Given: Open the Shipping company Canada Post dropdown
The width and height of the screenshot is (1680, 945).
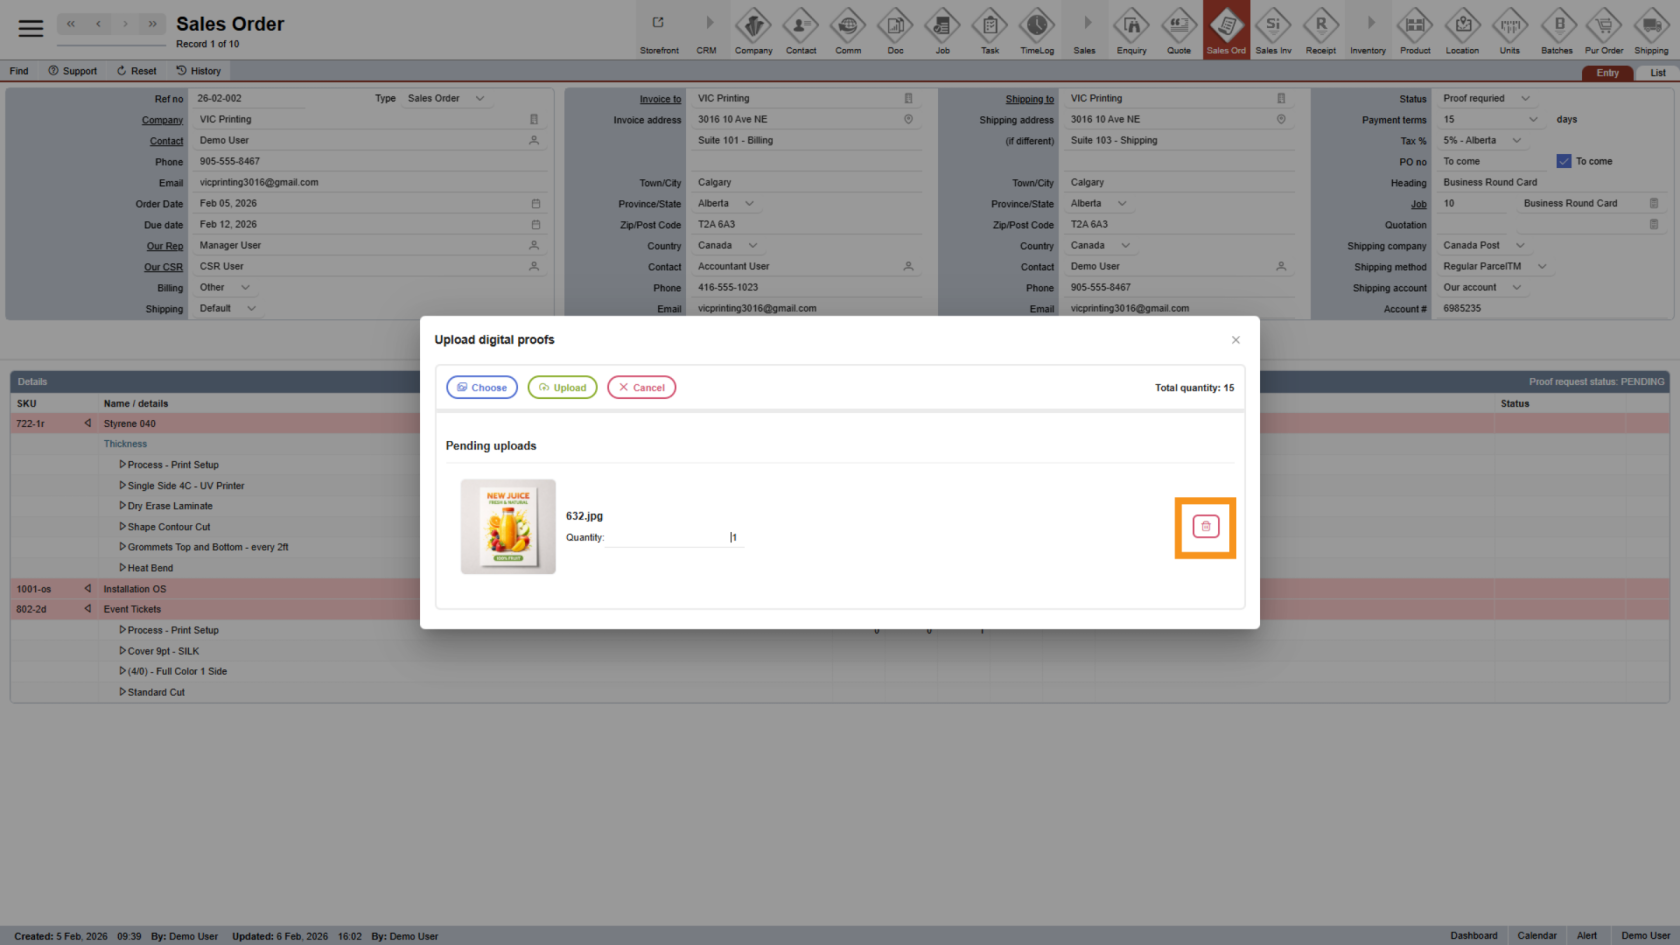Looking at the screenshot, I should [x=1520, y=245].
